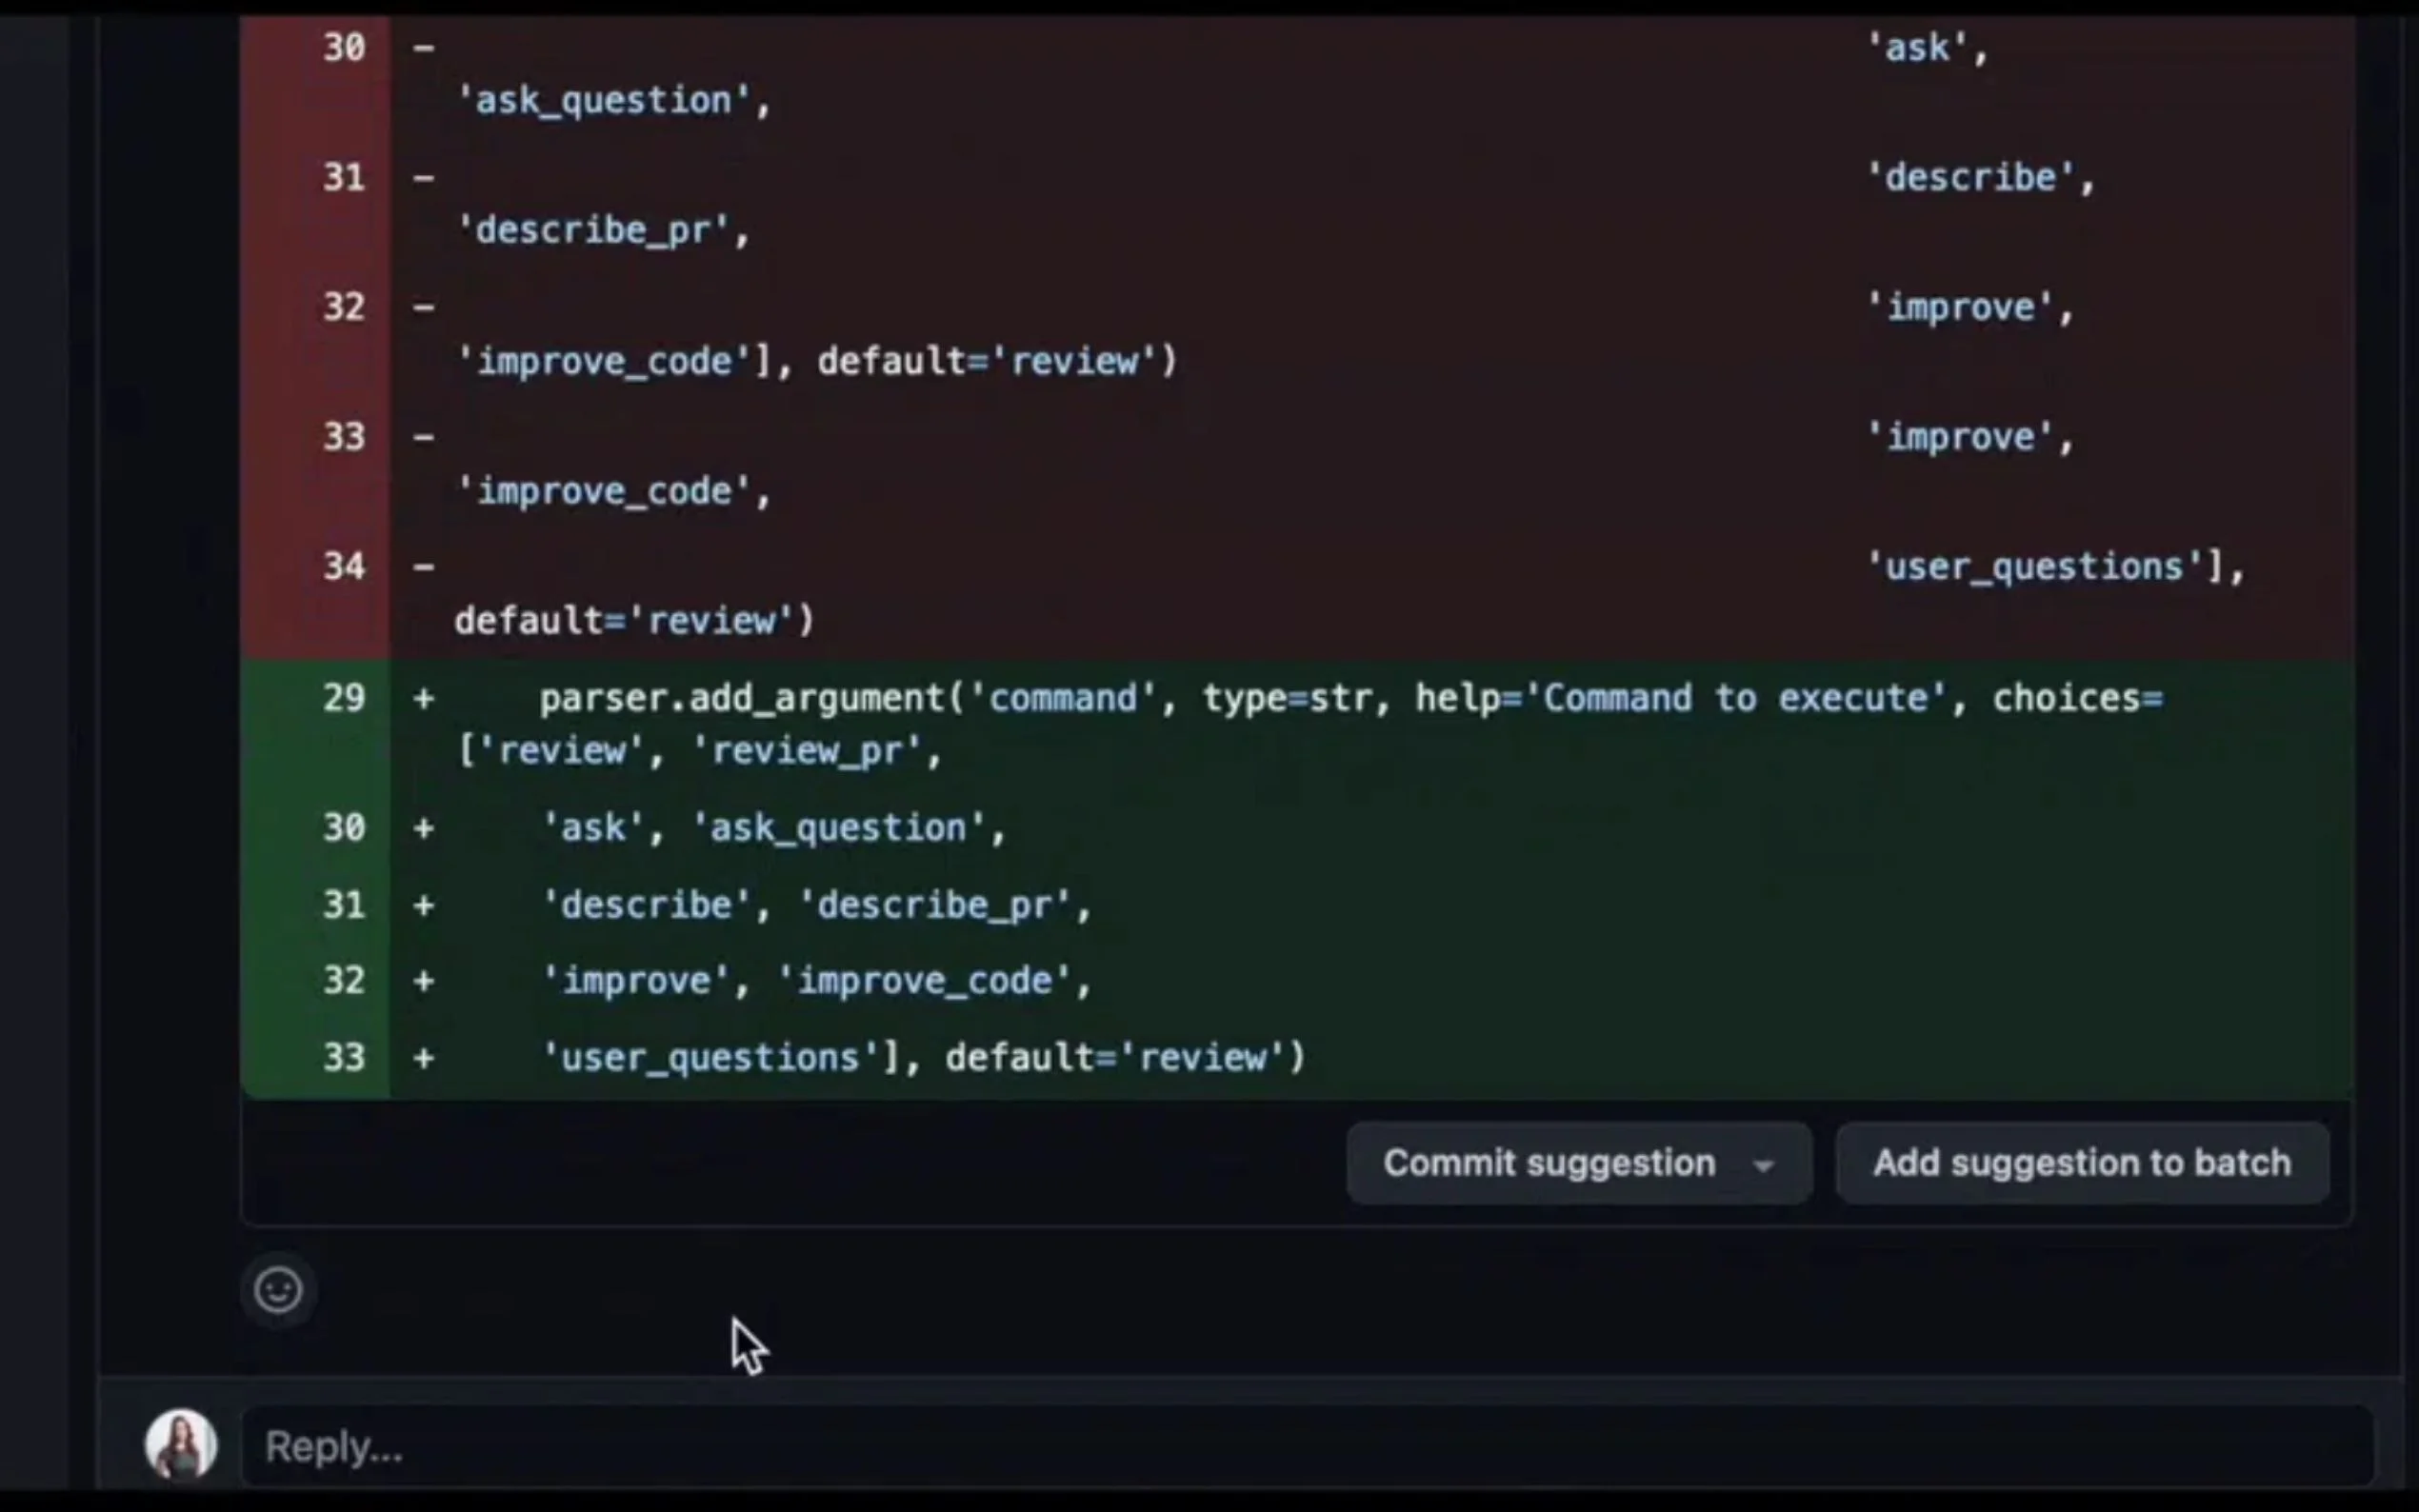Screen dimensions: 2419x1512
Task: Select added line number 29
Action: (x=344, y=697)
